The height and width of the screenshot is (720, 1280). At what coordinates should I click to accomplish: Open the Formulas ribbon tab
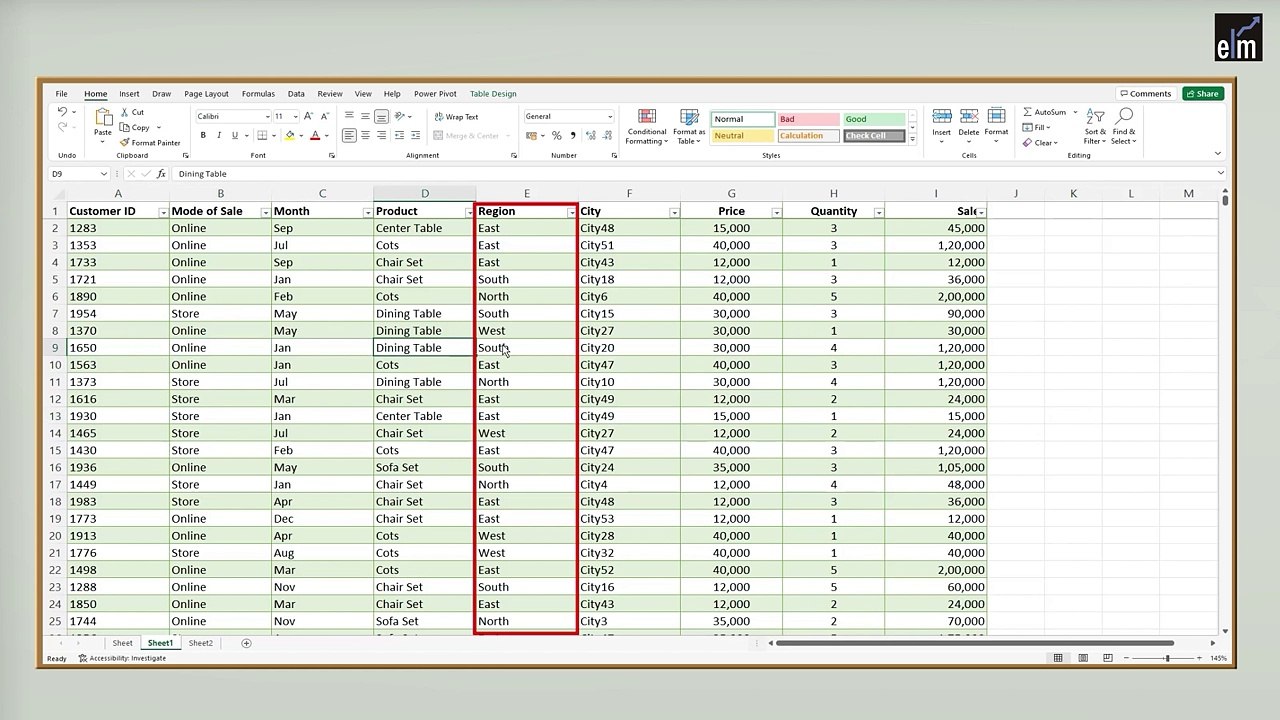pos(258,94)
